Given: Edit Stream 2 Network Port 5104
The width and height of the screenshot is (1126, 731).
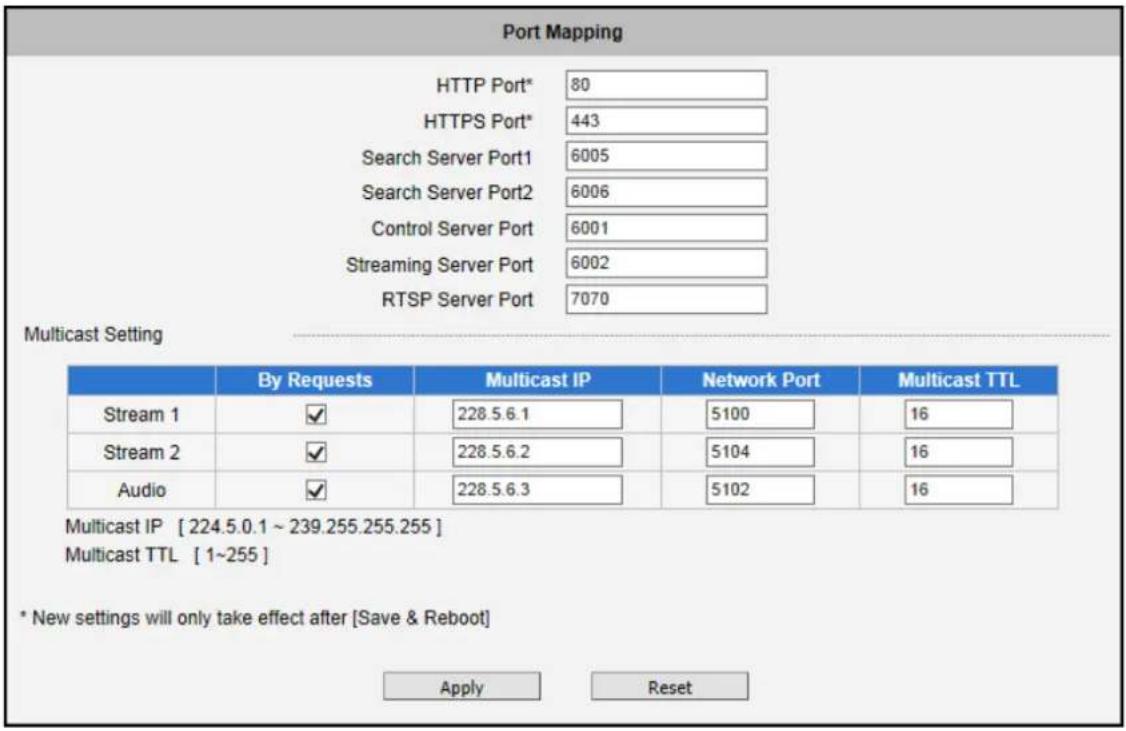Looking at the screenshot, I should (760, 452).
